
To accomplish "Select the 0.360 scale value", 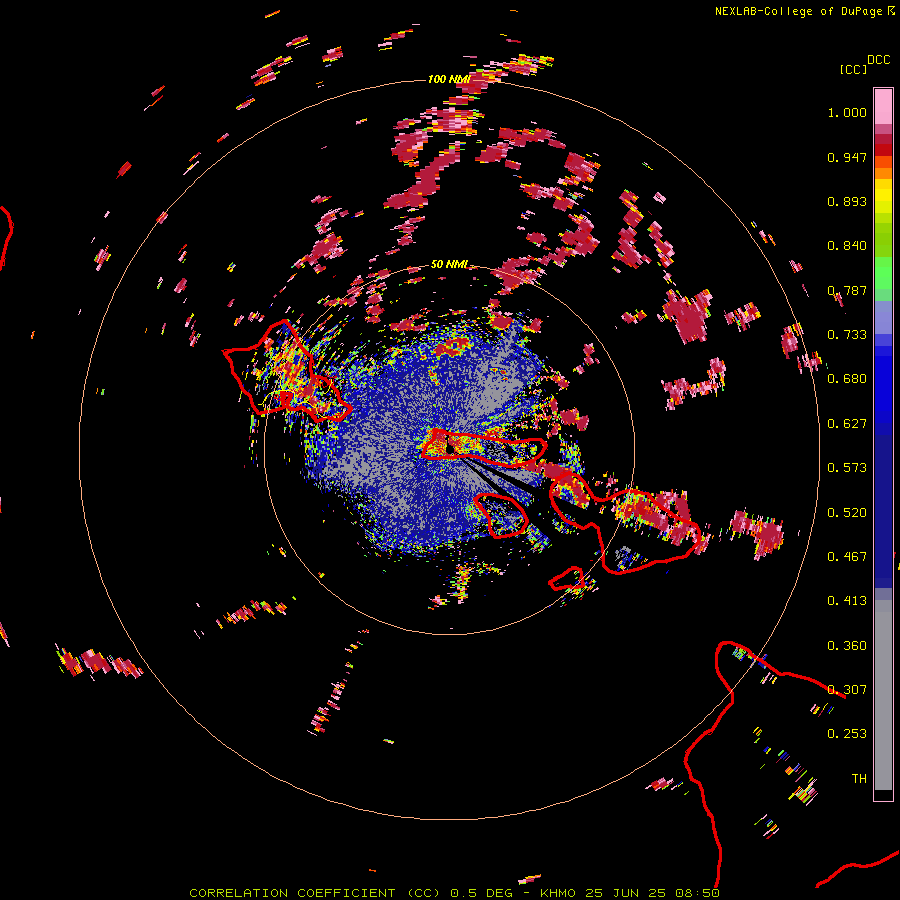I will (847, 646).
